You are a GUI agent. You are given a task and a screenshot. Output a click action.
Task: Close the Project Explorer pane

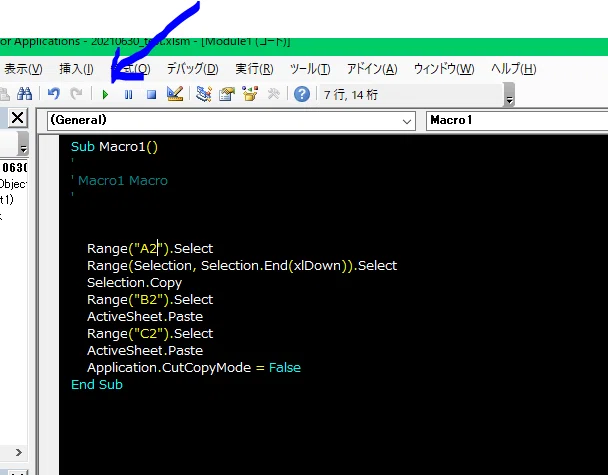point(17,117)
